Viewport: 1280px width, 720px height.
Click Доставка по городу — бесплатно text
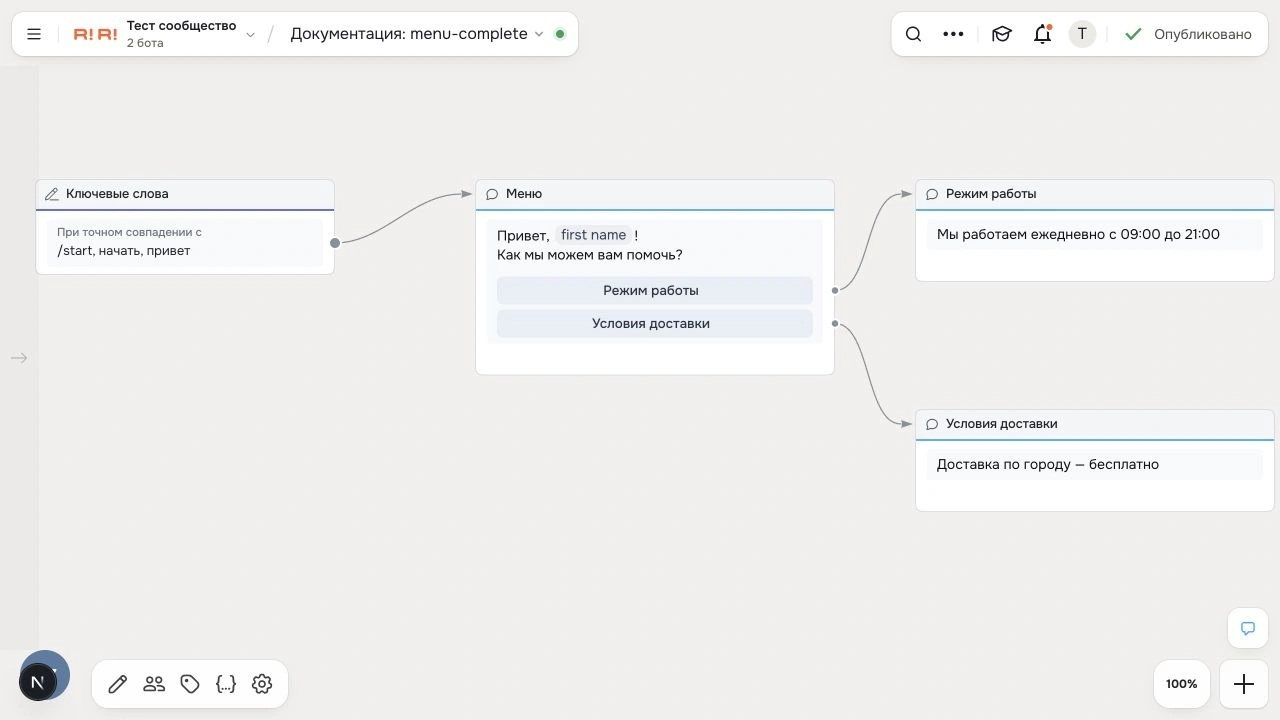(x=1048, y=464)
